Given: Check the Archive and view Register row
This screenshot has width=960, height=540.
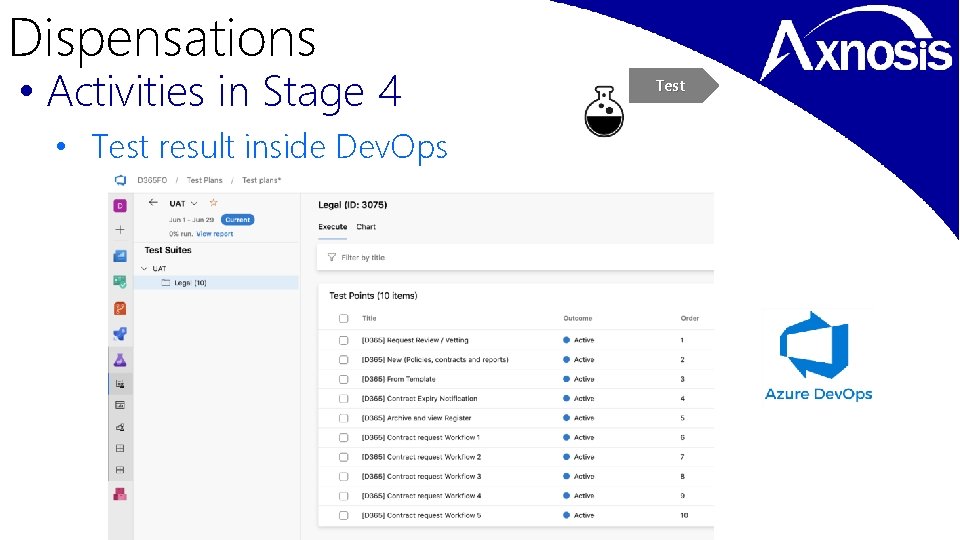Looking at the screenshot, I should 343,418.
